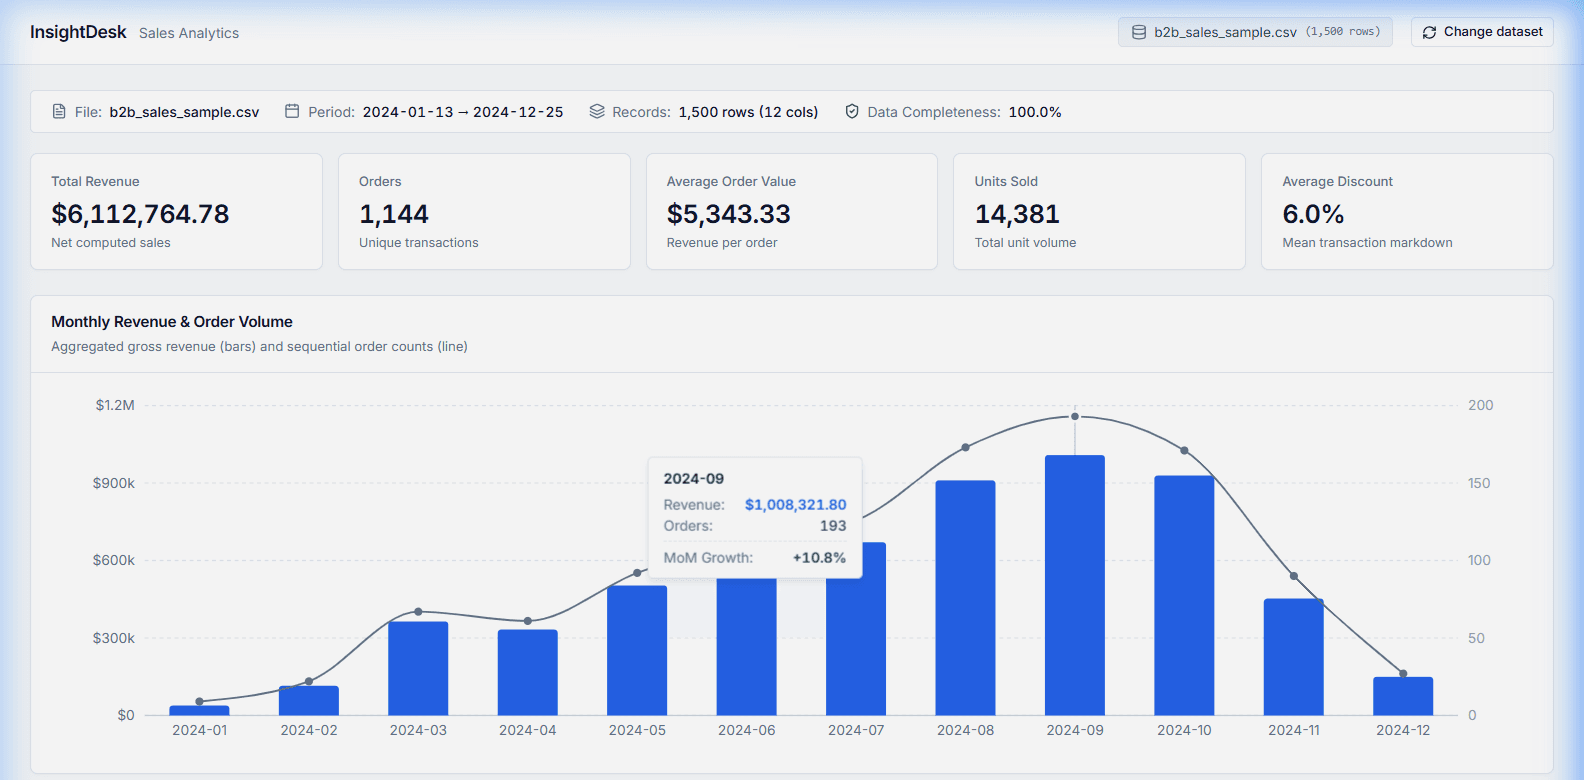Click the file icon before File label
The height and width of the screenshot is (780, 1584).
tap(59, 111)
